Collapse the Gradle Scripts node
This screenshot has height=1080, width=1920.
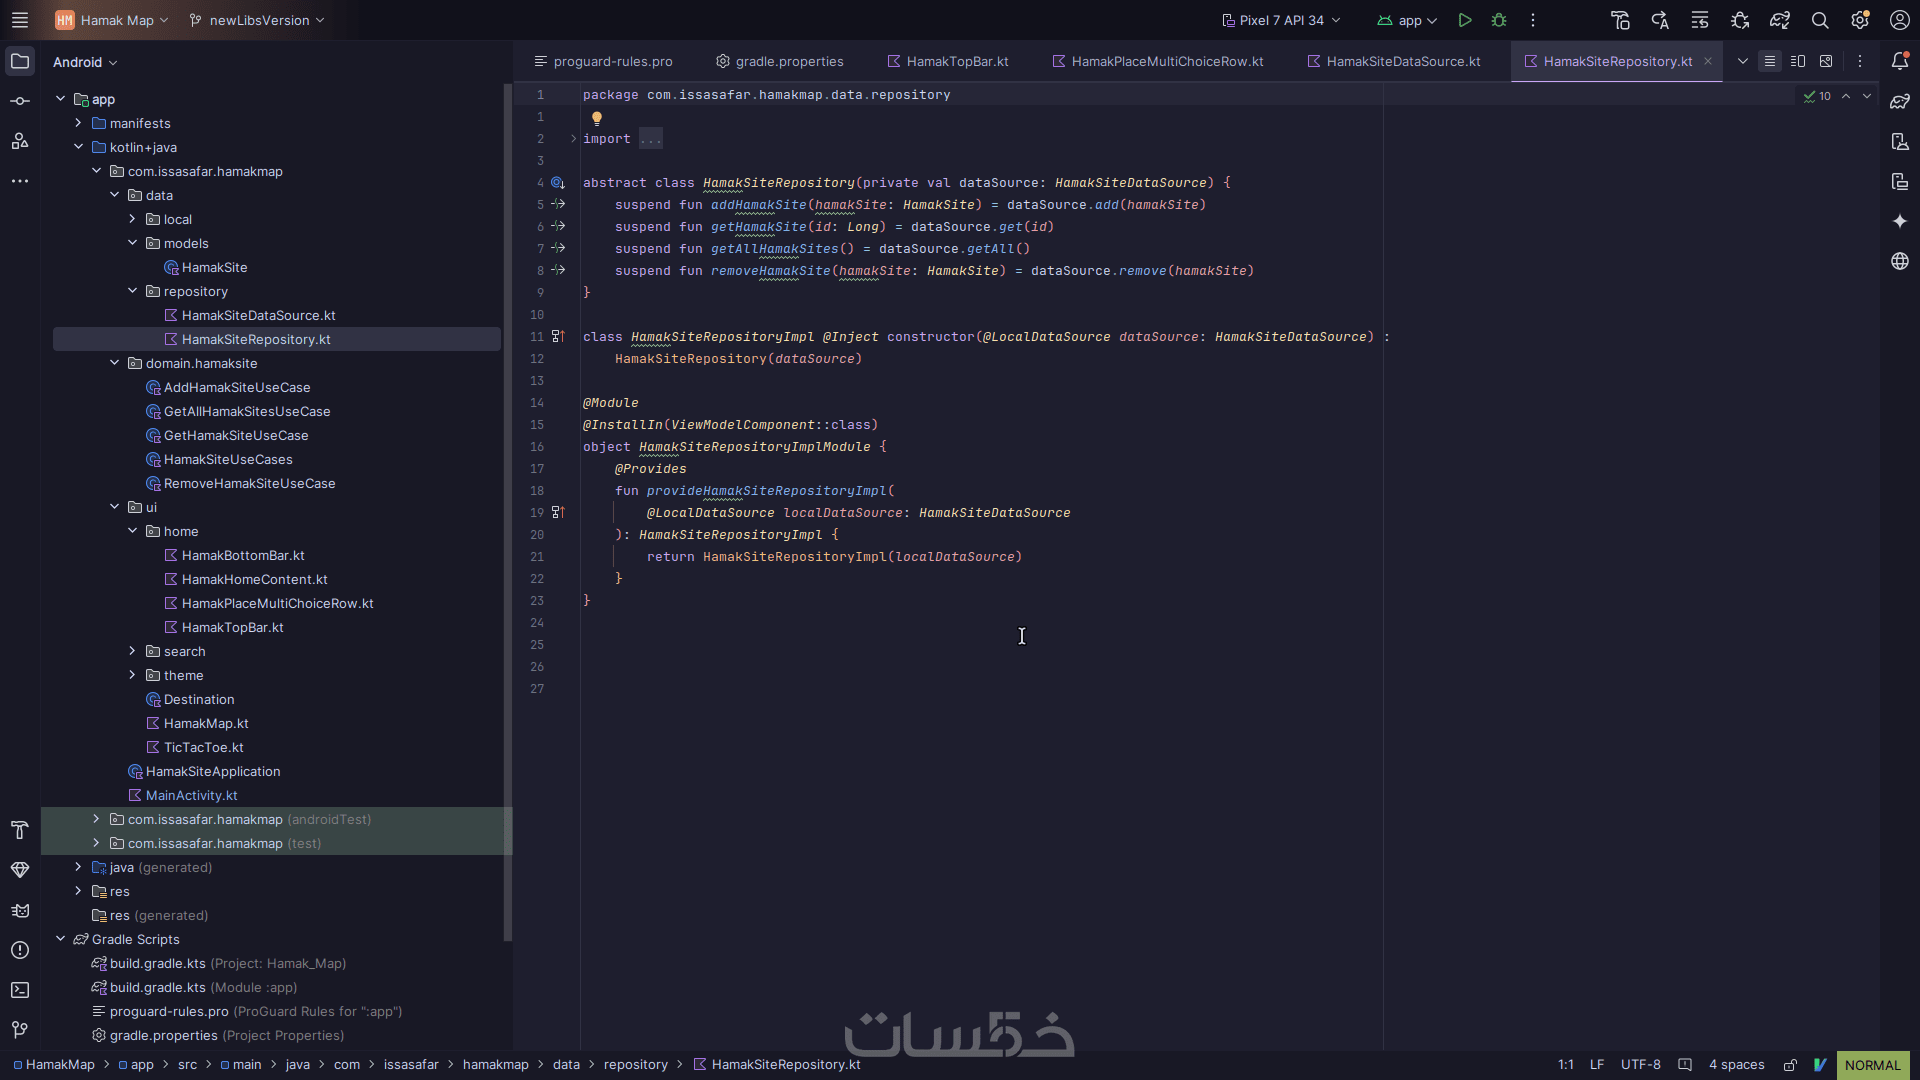(61, 939)
